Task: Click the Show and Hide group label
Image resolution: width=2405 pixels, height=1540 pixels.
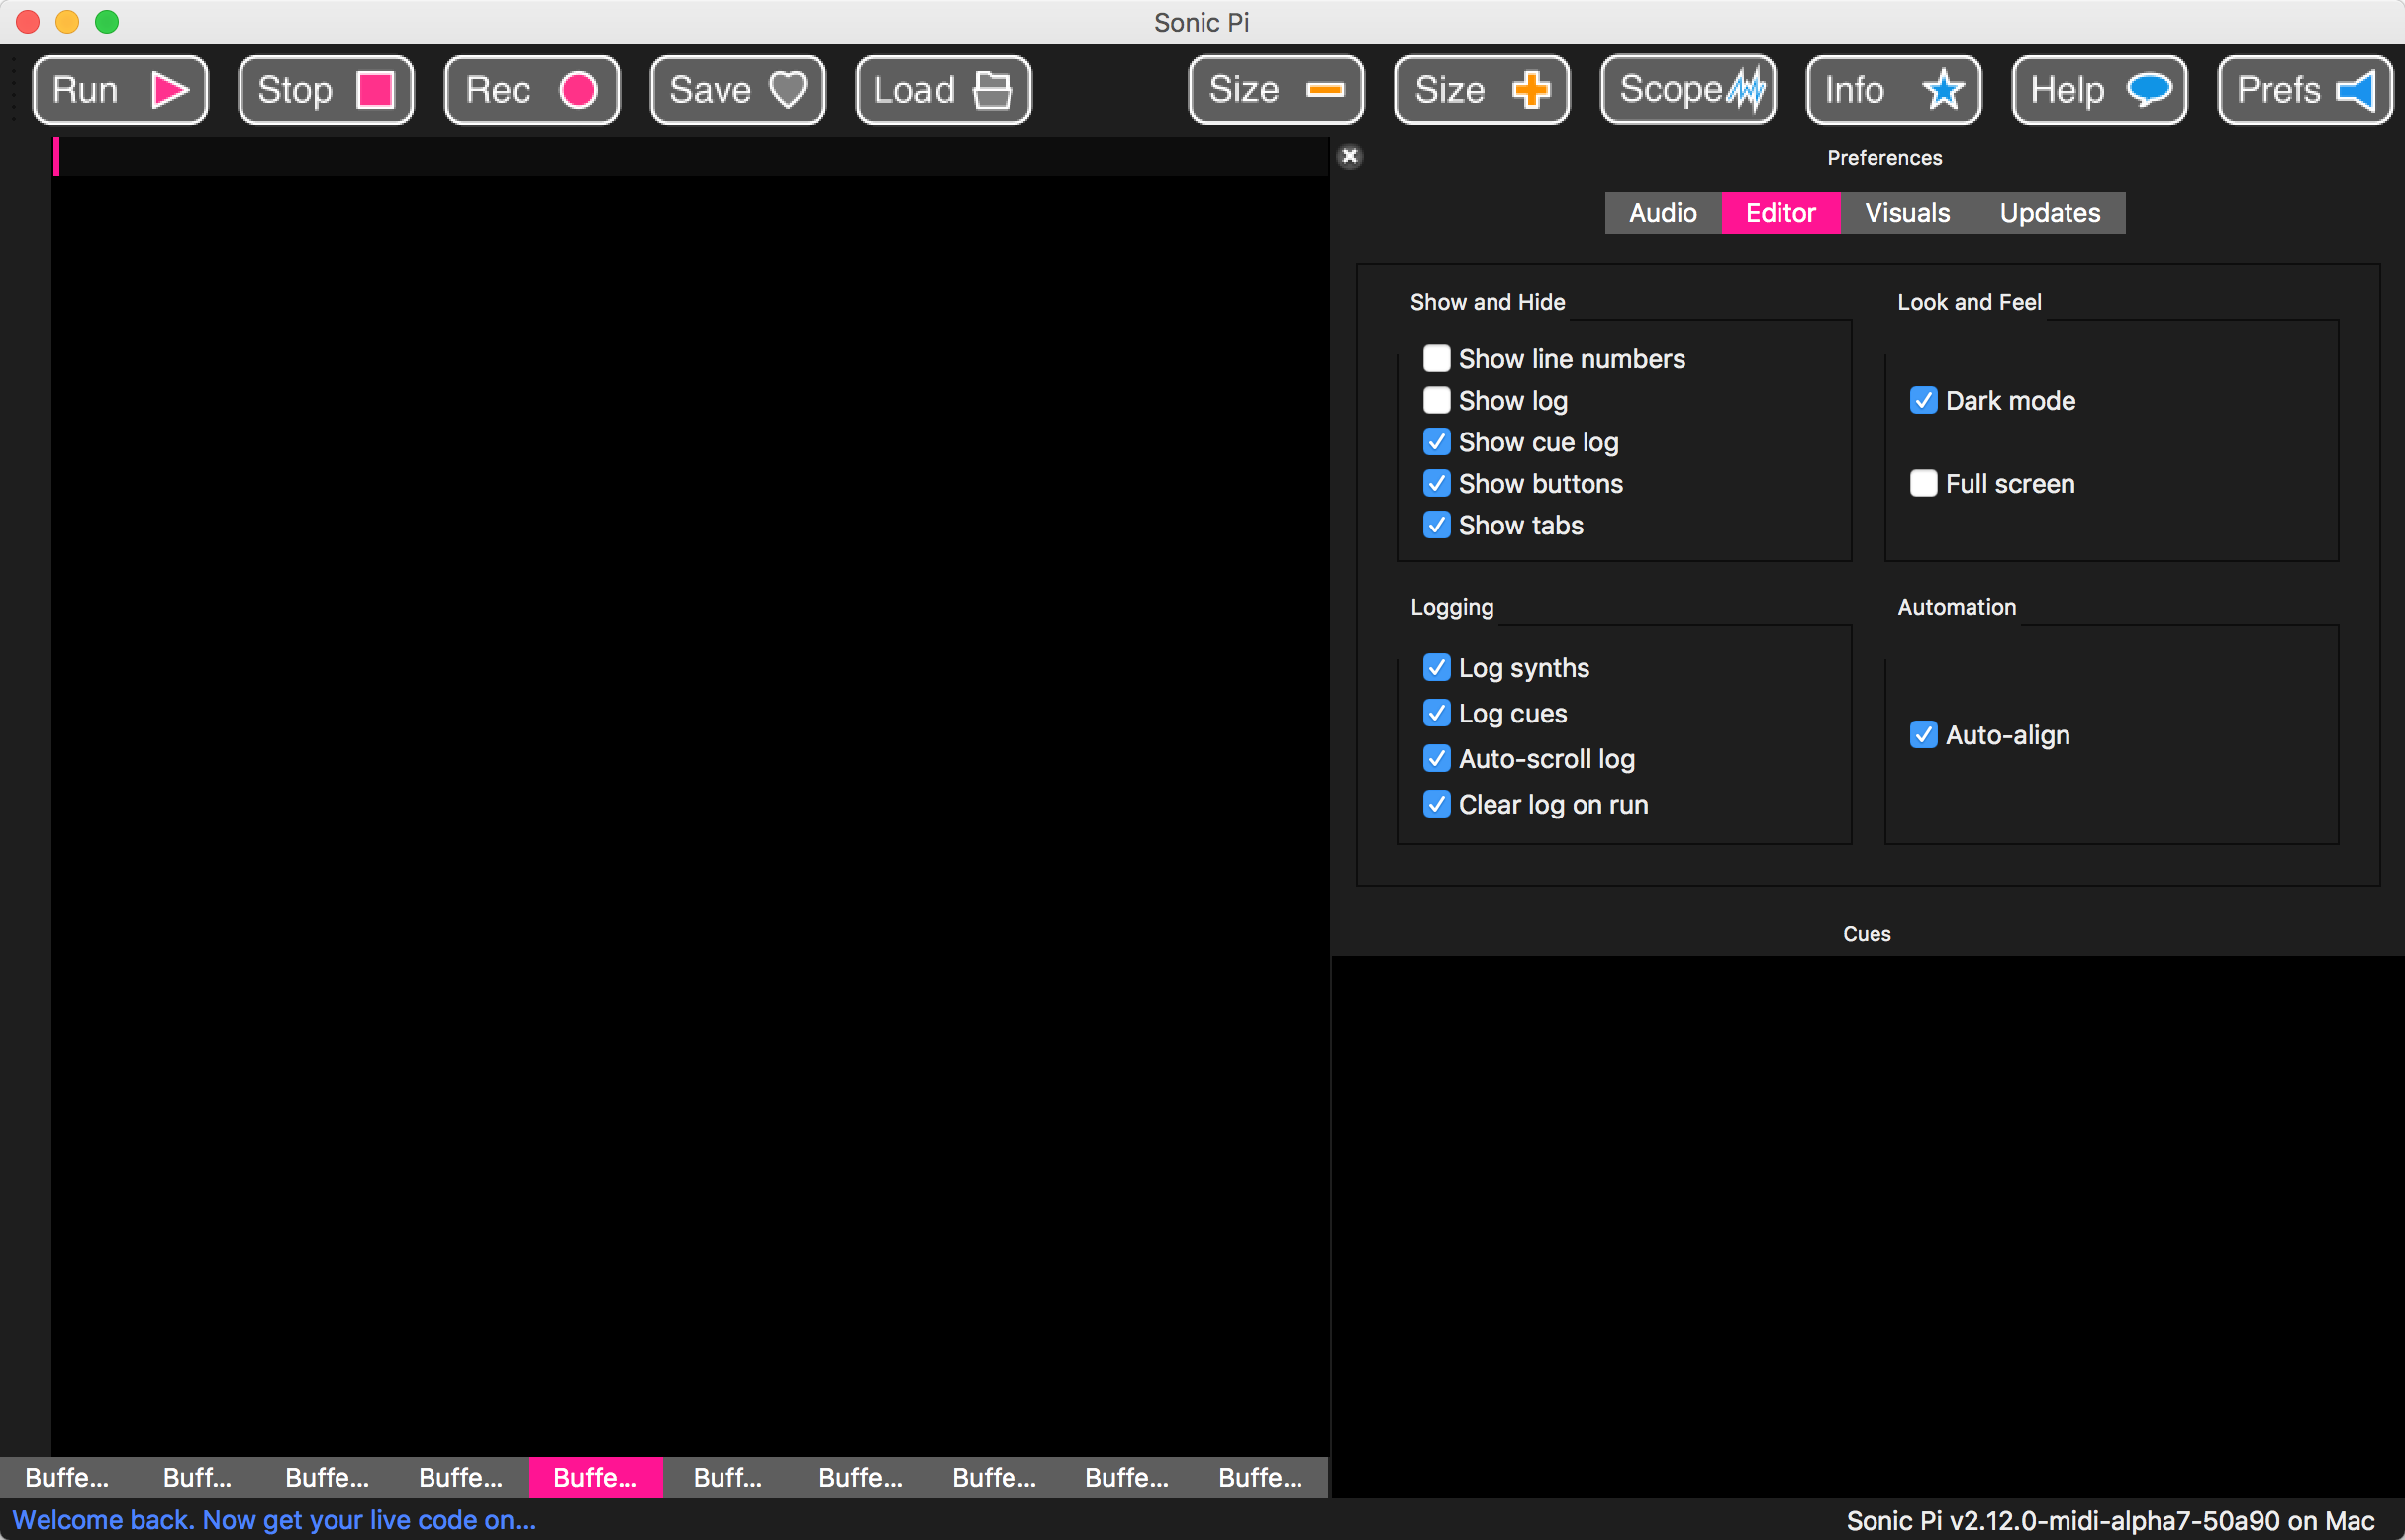Action: tap(1487, 302)
